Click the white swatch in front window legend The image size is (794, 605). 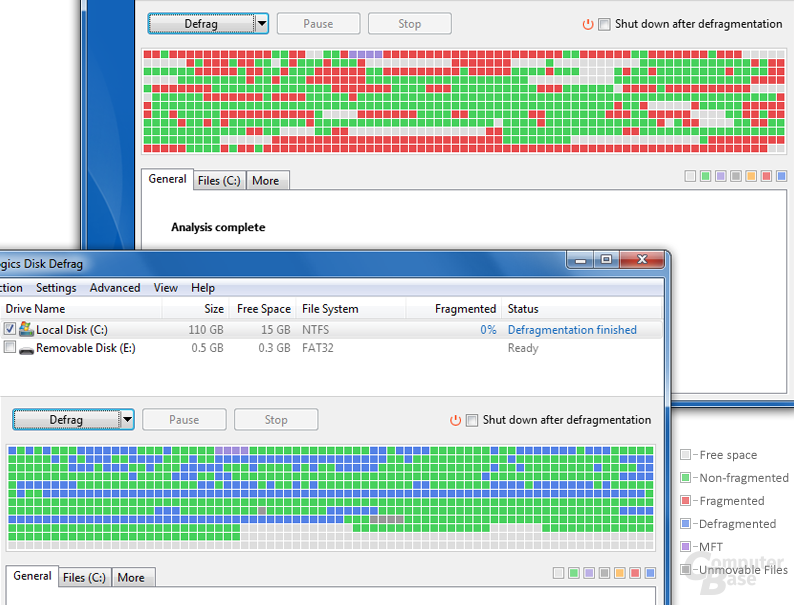558,573
